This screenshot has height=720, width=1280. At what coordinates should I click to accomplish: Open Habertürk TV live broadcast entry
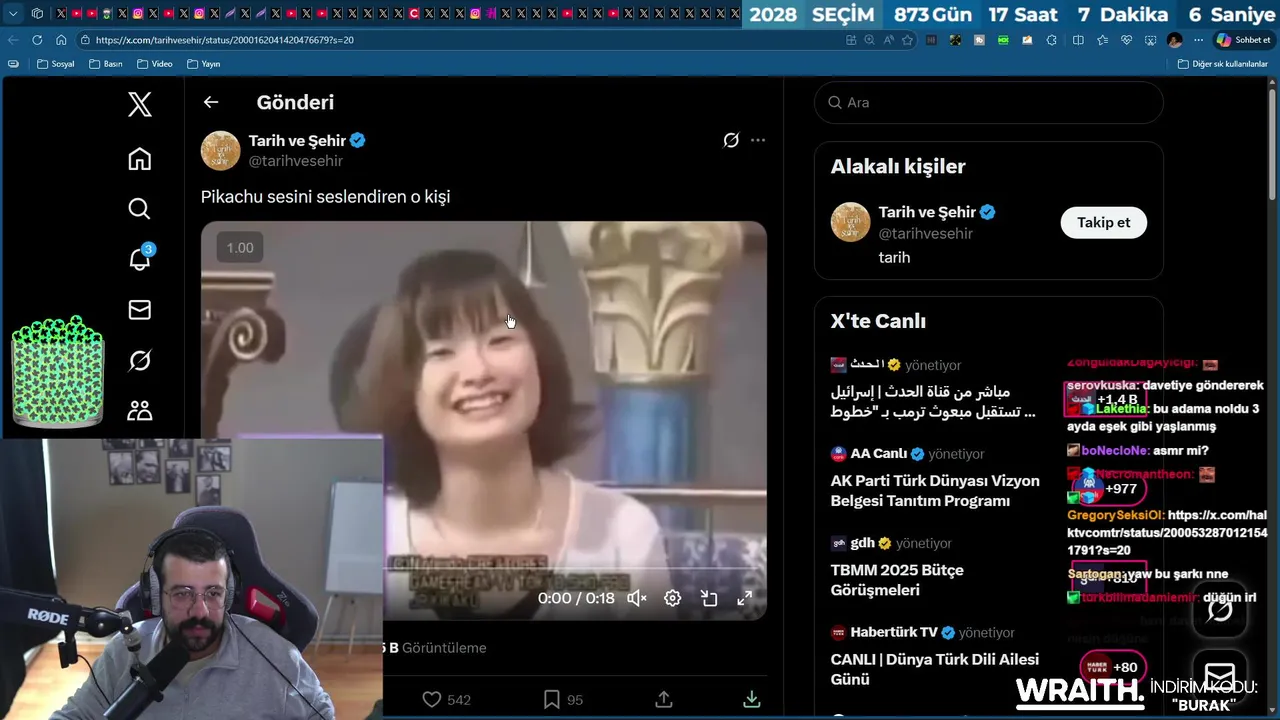click(x=935, y=656)
